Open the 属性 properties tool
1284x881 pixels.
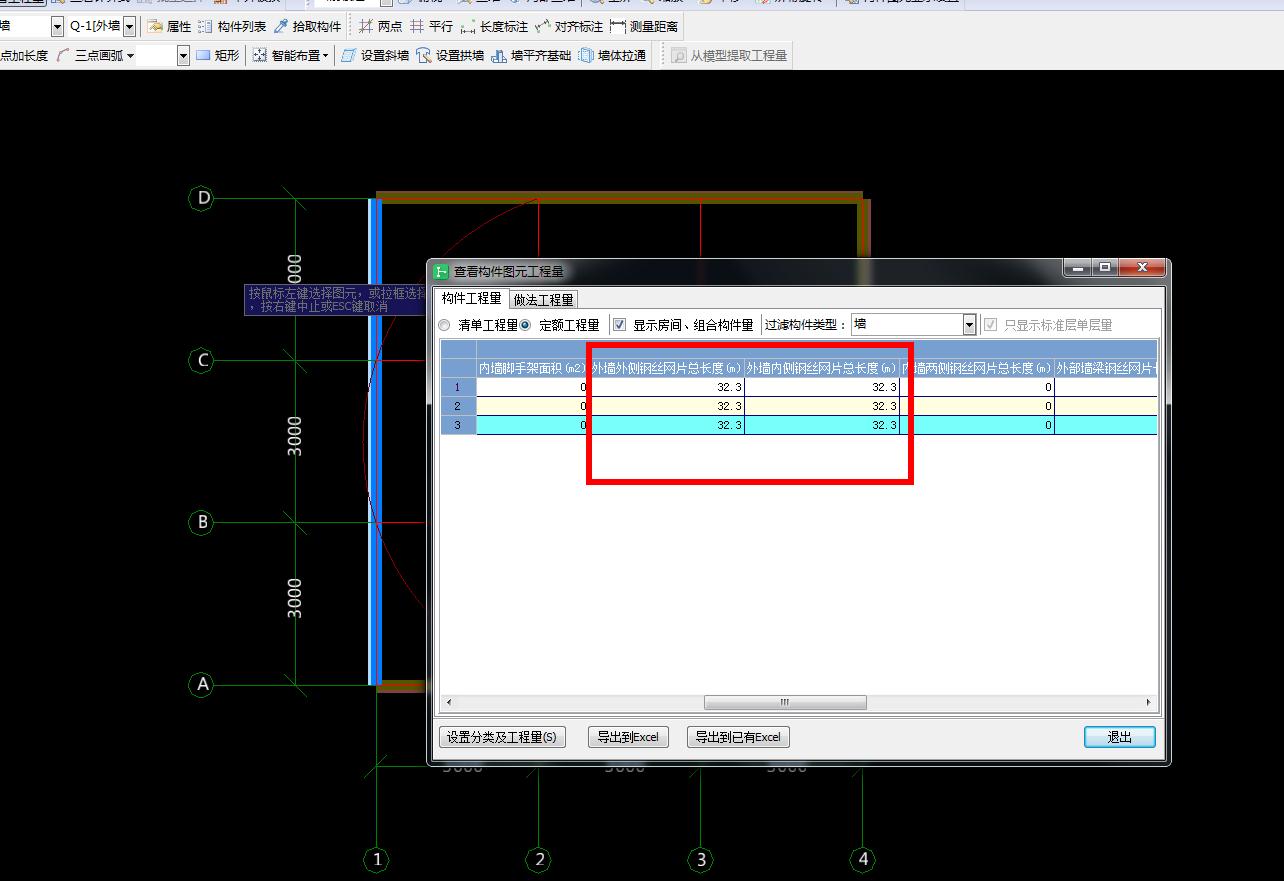tap(170, 27)
